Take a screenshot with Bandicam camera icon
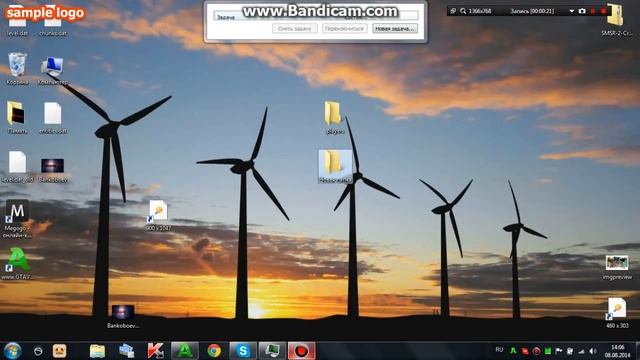Image resolution: width=640 pixels, height=360 pixels. [582, 11]
